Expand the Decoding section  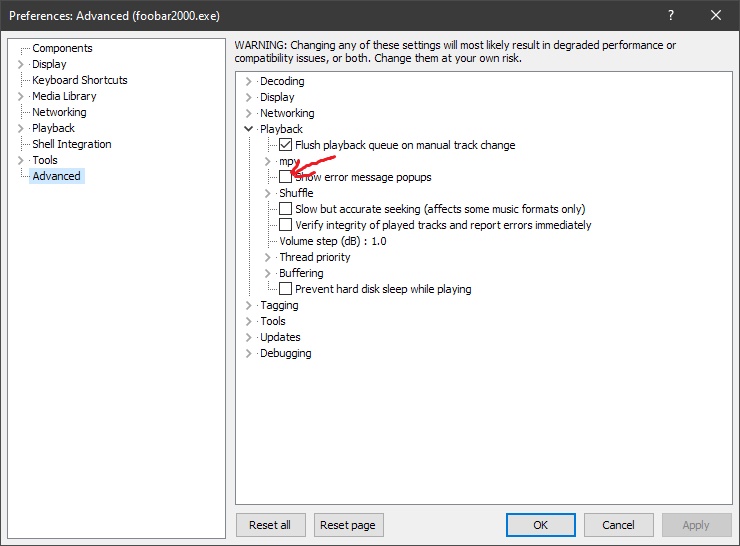pyautogui.click(x=248, y=81)
